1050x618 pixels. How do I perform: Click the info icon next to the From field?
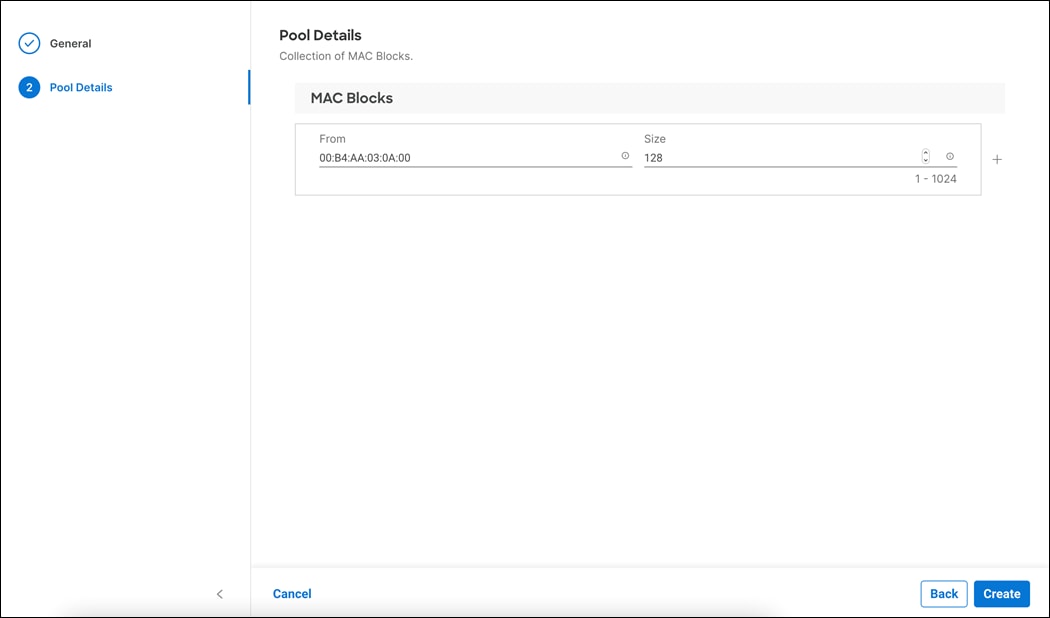click(625, 156)
